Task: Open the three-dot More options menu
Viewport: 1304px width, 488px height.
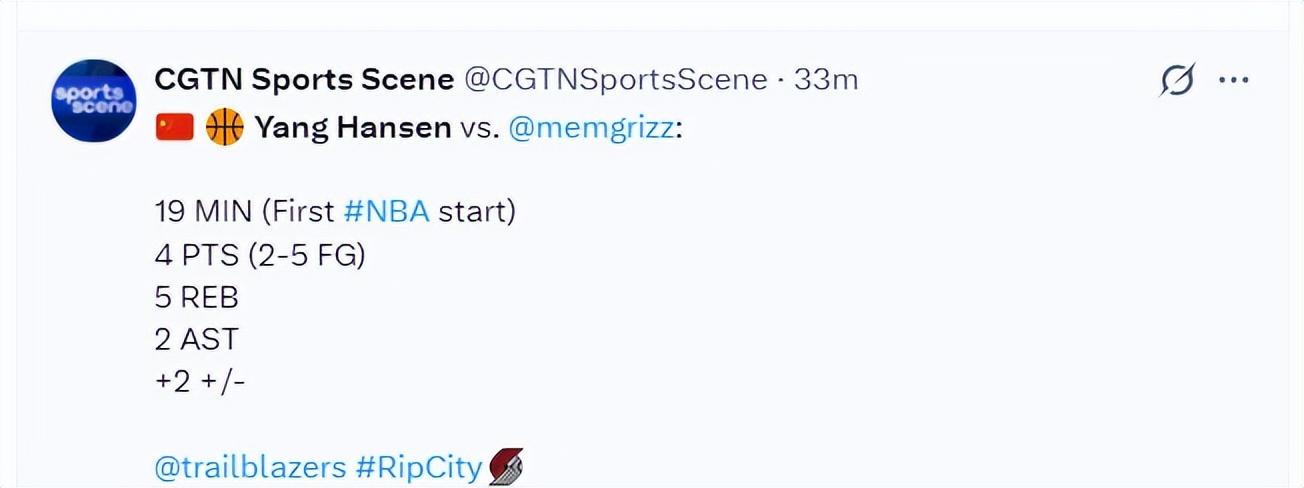Action: tap(1234, 80)
